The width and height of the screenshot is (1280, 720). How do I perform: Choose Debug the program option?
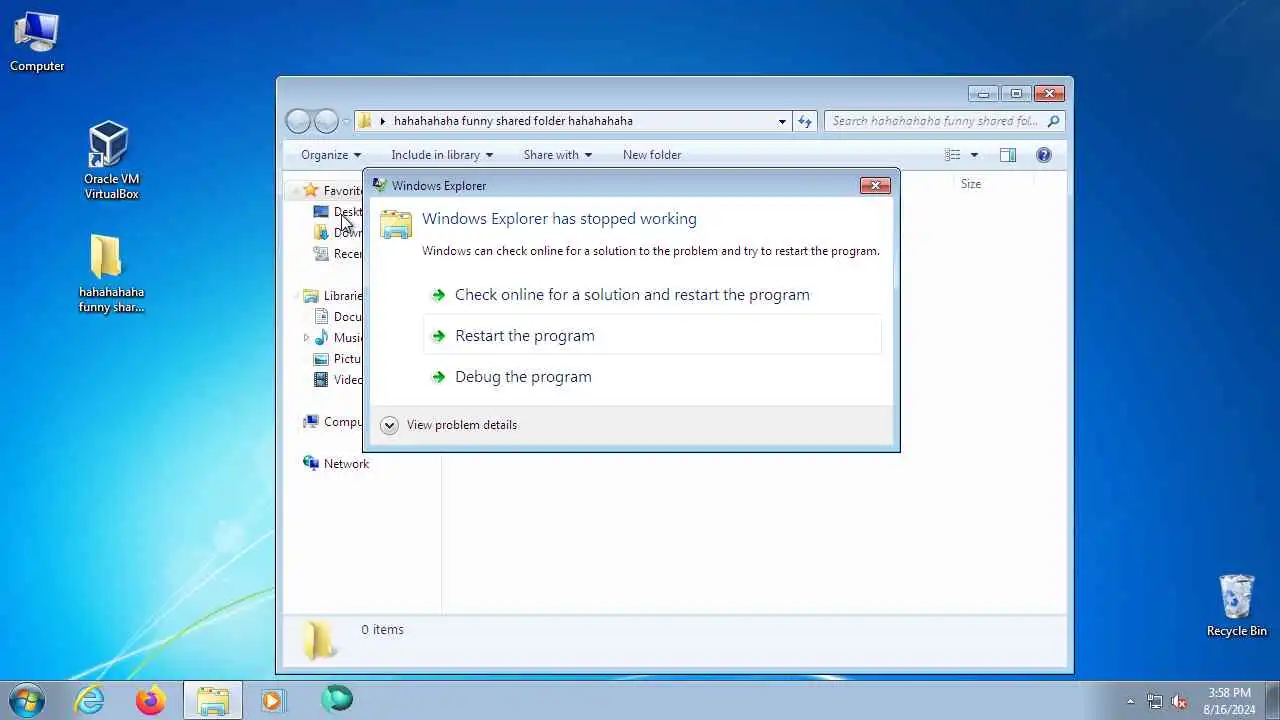652,377
